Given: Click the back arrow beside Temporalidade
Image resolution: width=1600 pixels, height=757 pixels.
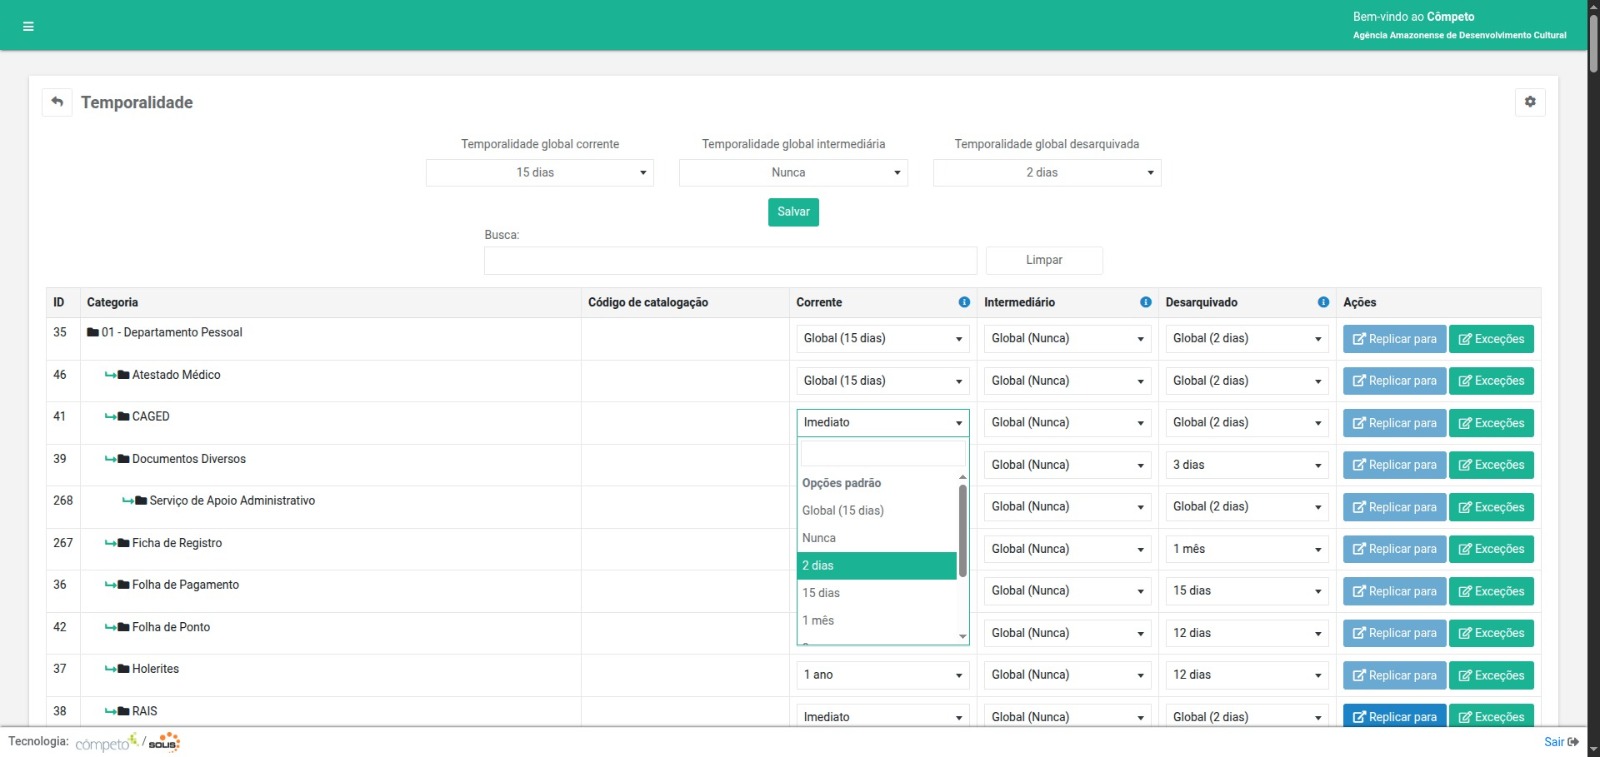Looking at the screenshot, I should pos(57,102).
